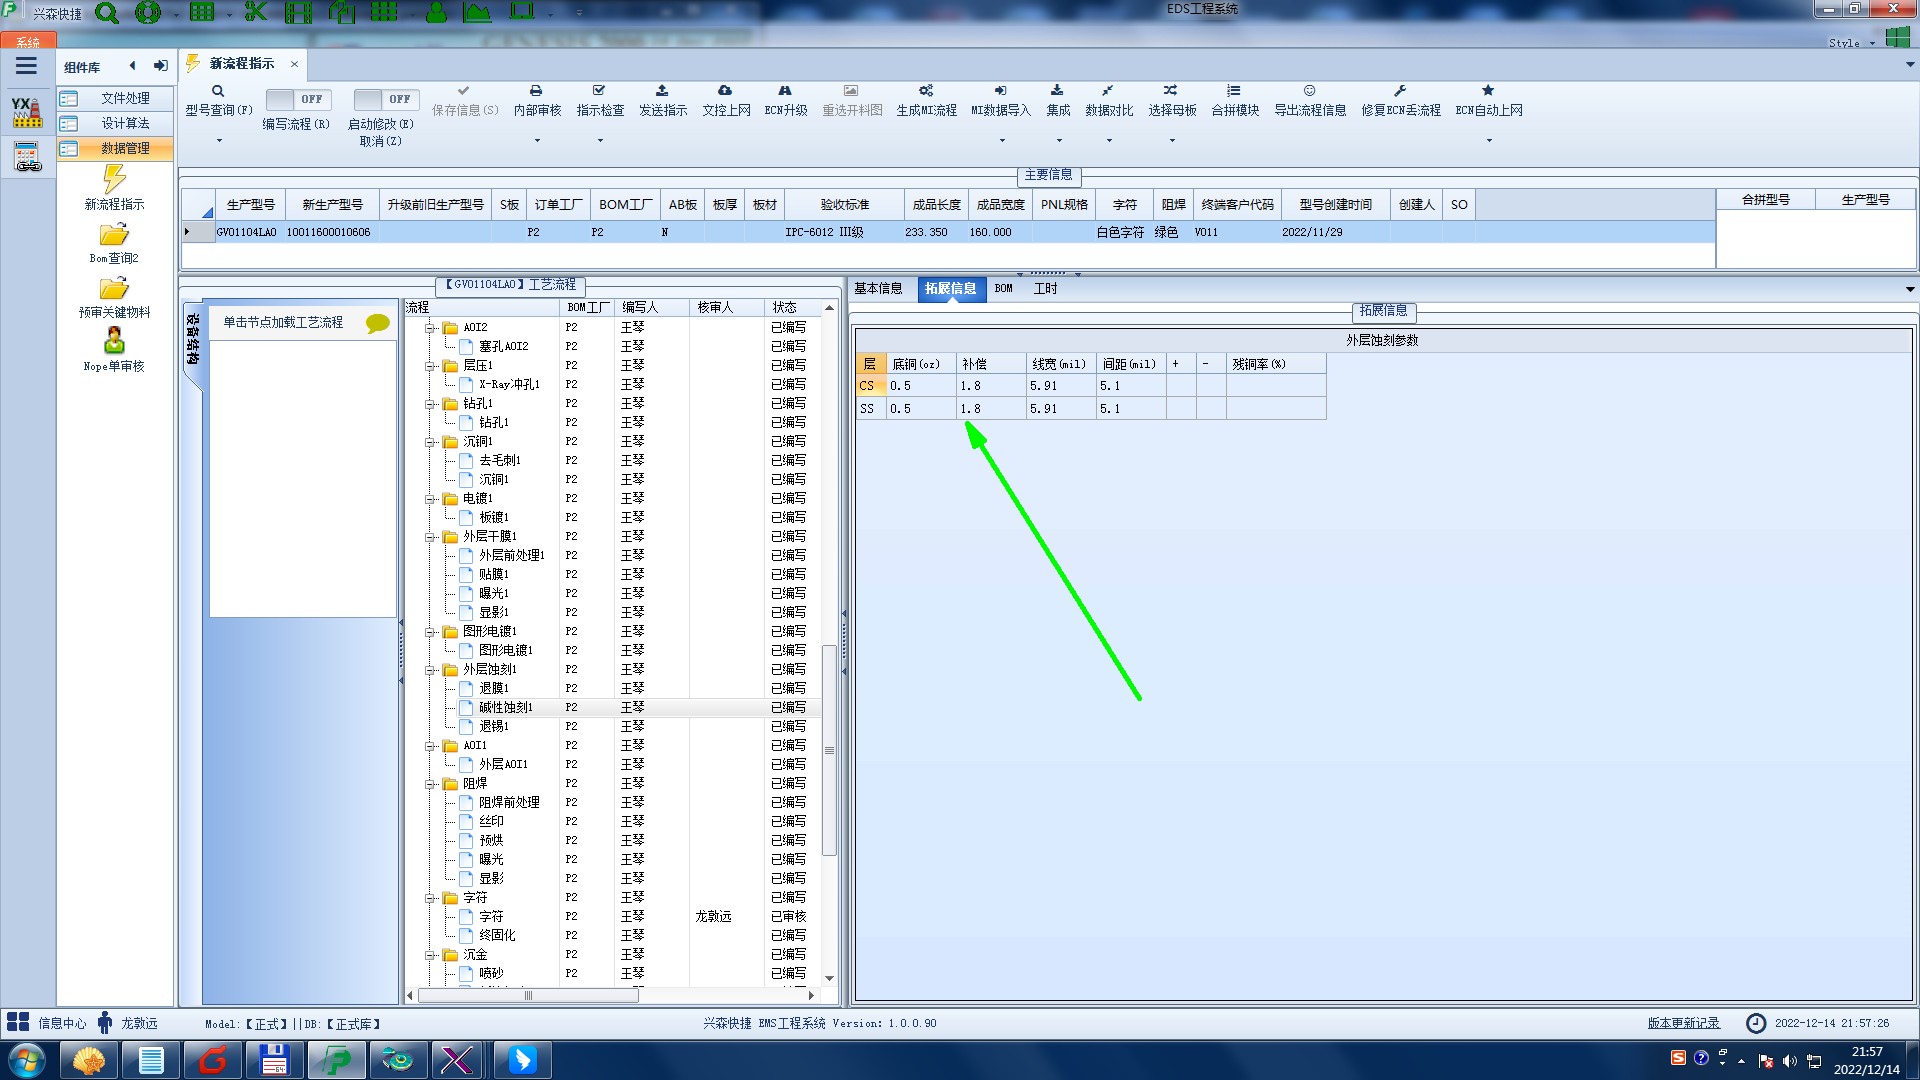Switch to the 基本信息 tab
1920x1080 pixels.
[x=878, y=289]
